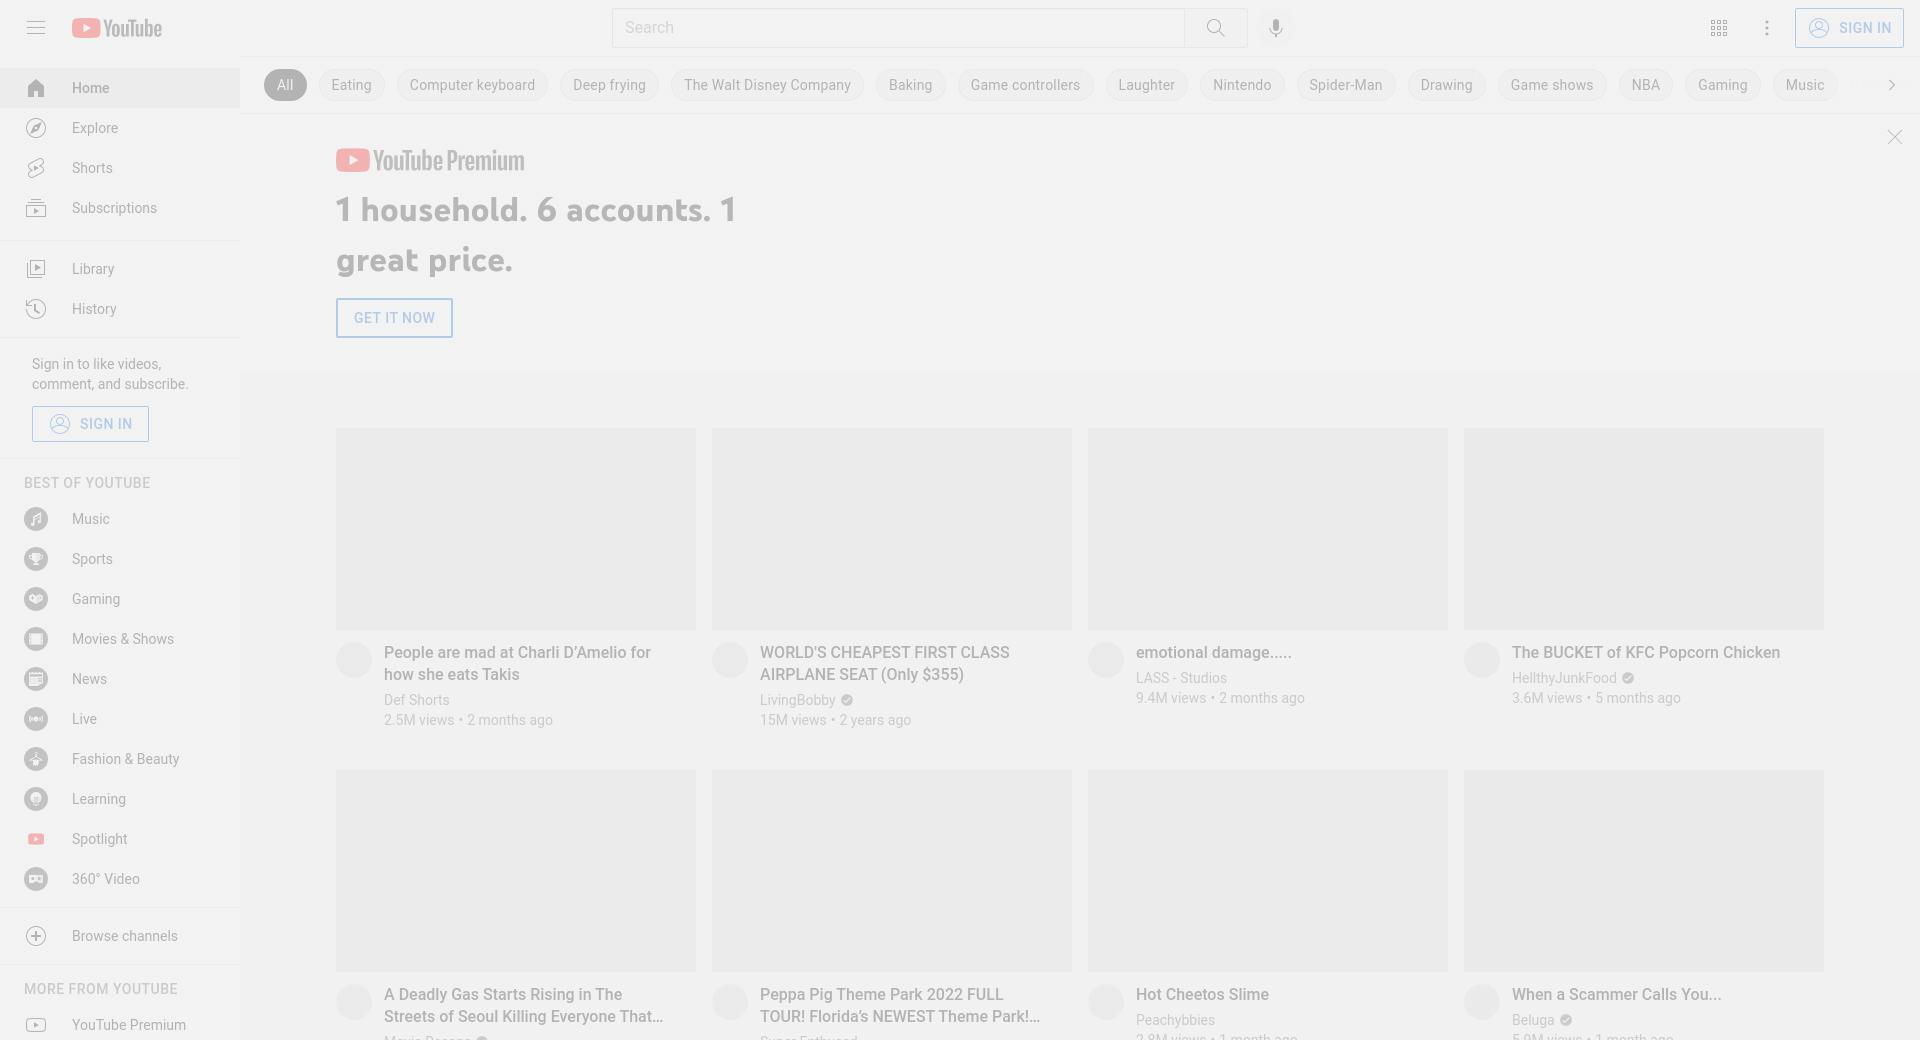Open Library in the sidebar

point(120,269)
